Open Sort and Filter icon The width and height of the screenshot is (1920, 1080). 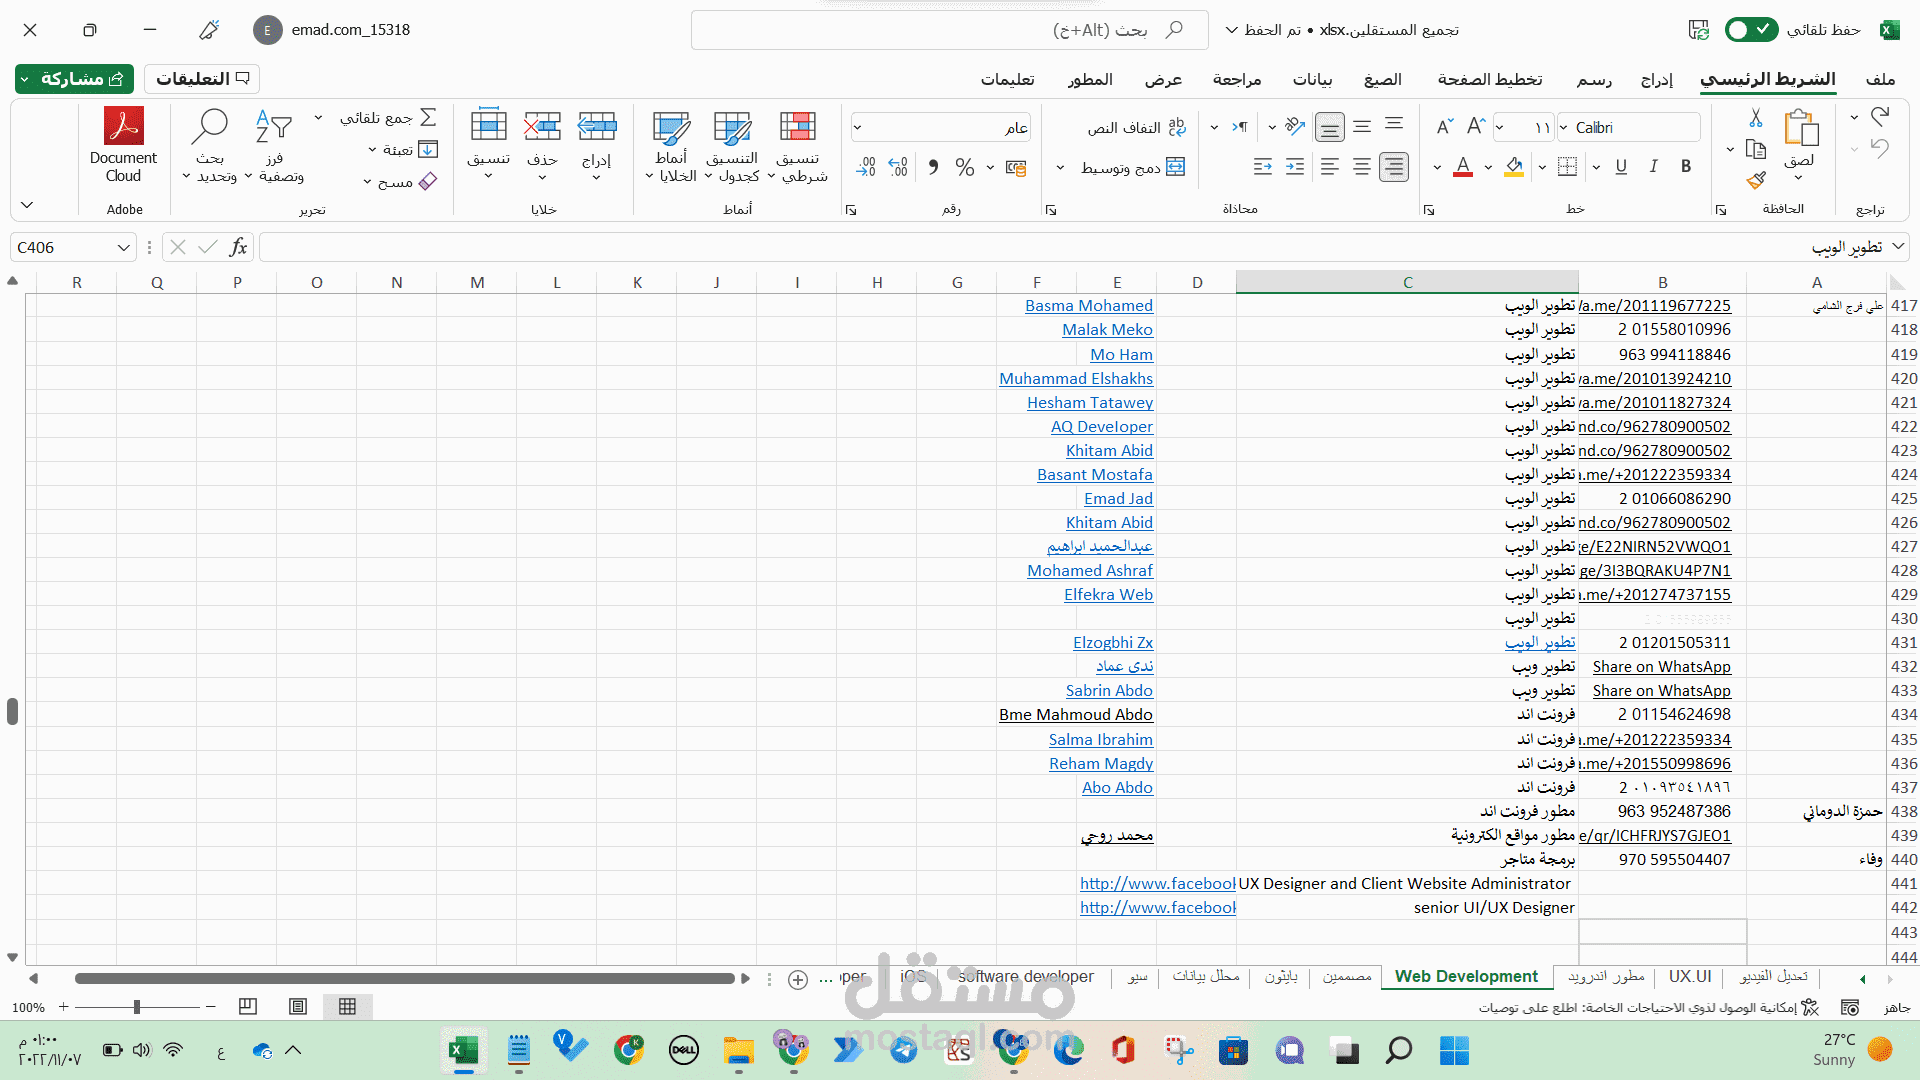273,127
